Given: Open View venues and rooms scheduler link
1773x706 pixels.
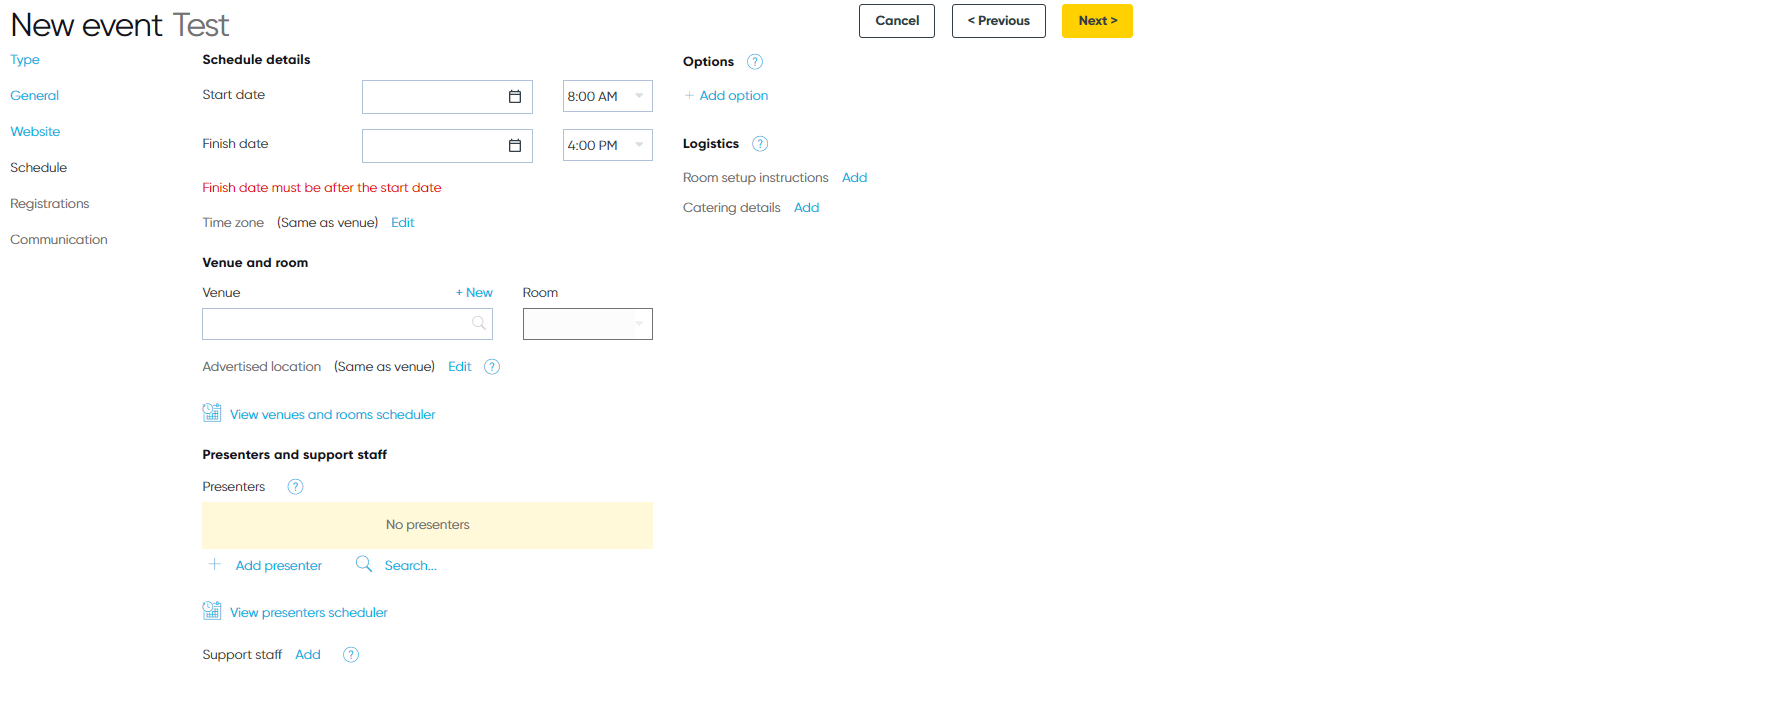Looking at the screenshot, I should (x=333, y=415).
